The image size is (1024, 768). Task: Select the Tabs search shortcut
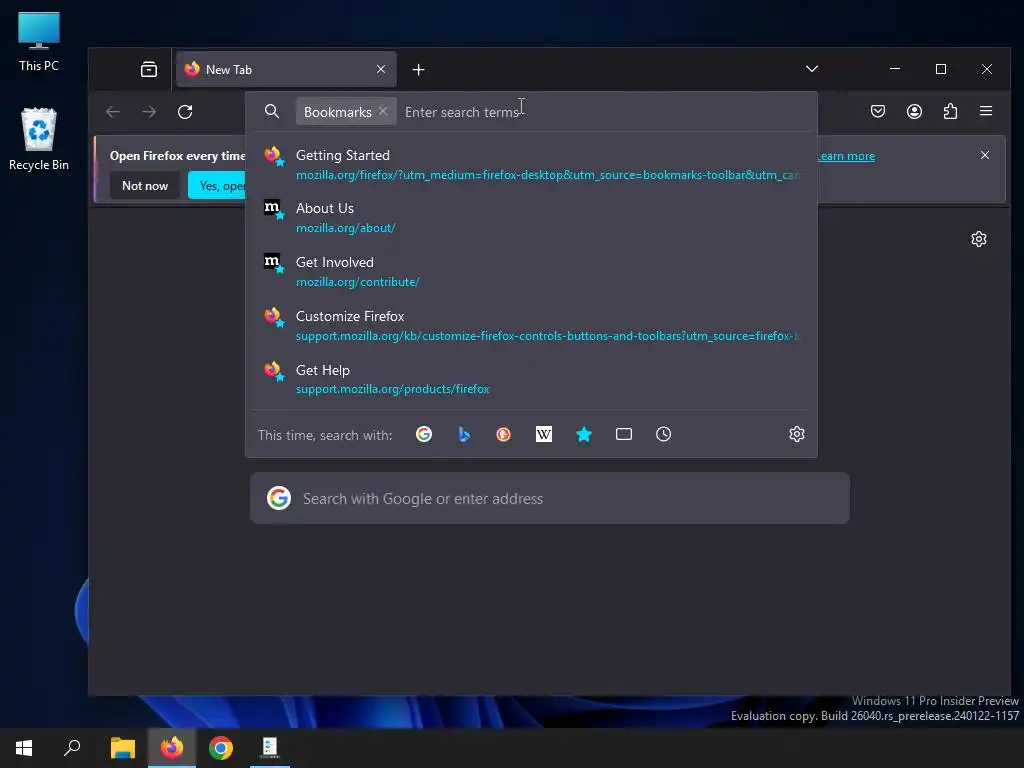[x=624, y=434]
